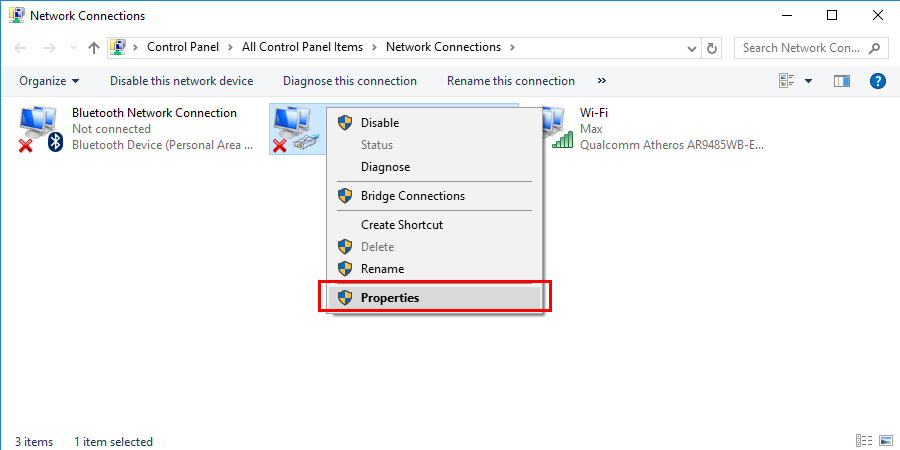Click the Up arrow navigation icon
Image resolution: width=900 pixels, height=450 pixels.
tap(94, 47)
